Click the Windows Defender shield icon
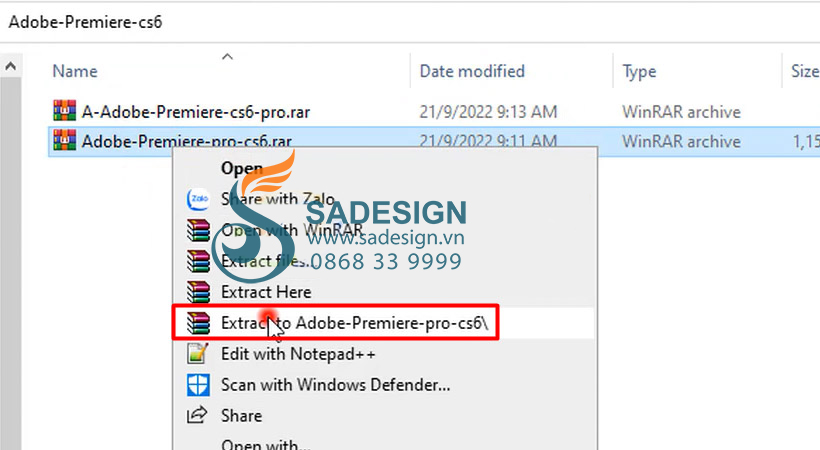 [x=198, y=385]
